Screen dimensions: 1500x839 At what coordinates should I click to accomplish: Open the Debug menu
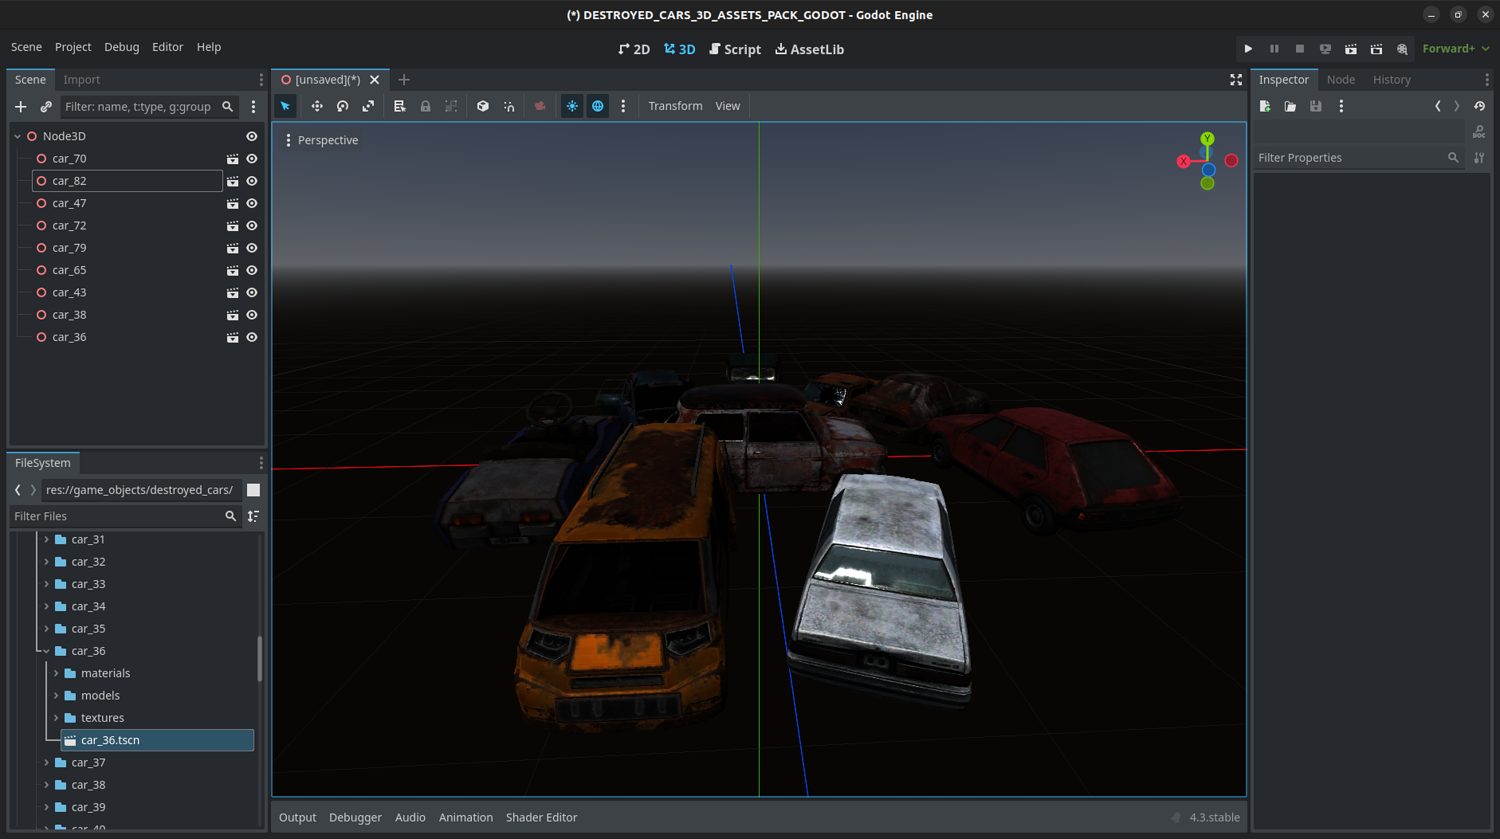122,47
